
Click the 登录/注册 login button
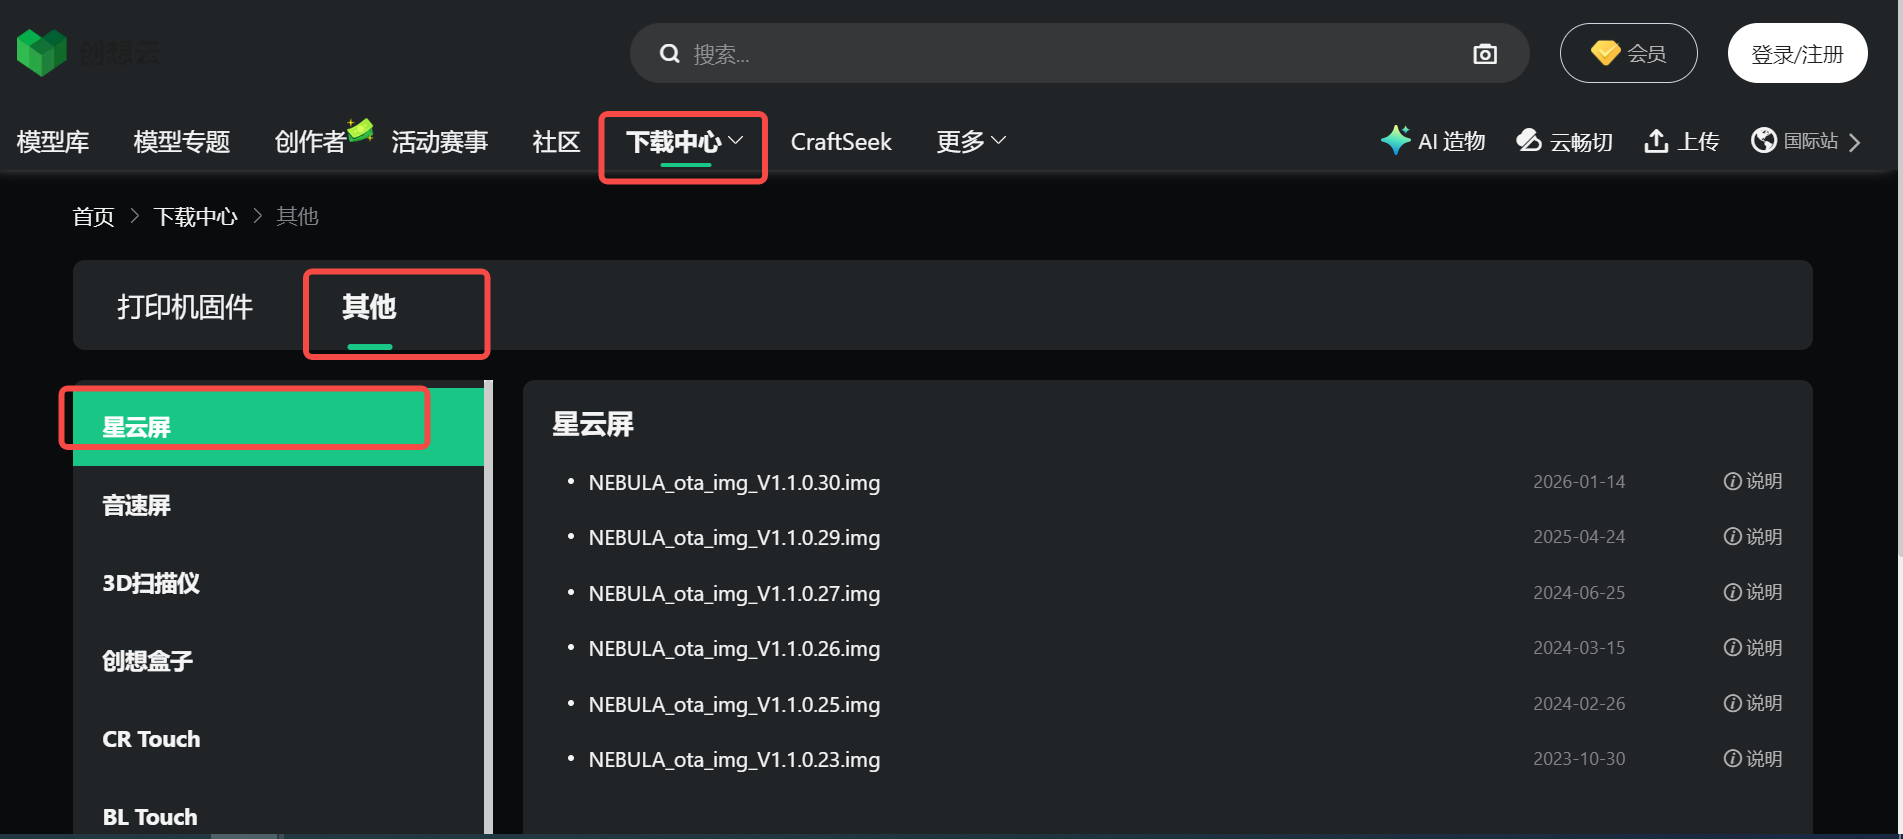click(x=1797, y=53)
